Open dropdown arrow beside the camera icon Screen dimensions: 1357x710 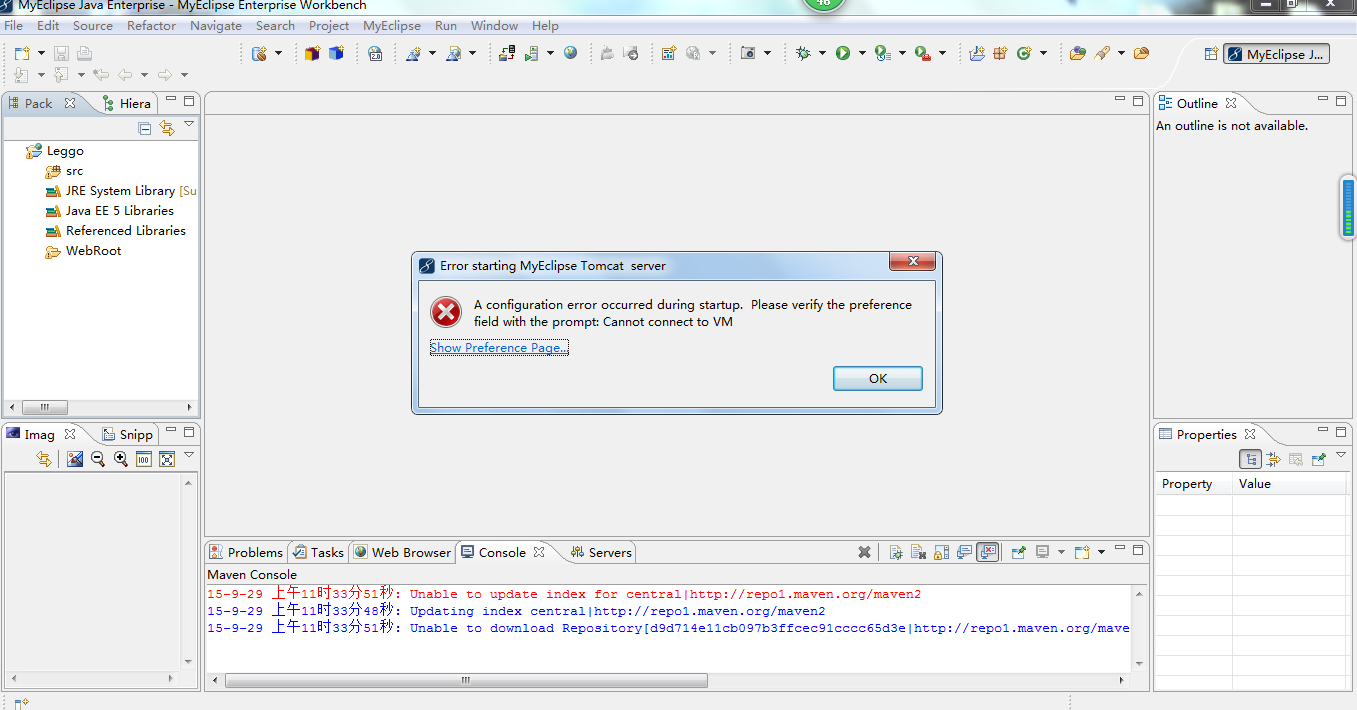767,53
